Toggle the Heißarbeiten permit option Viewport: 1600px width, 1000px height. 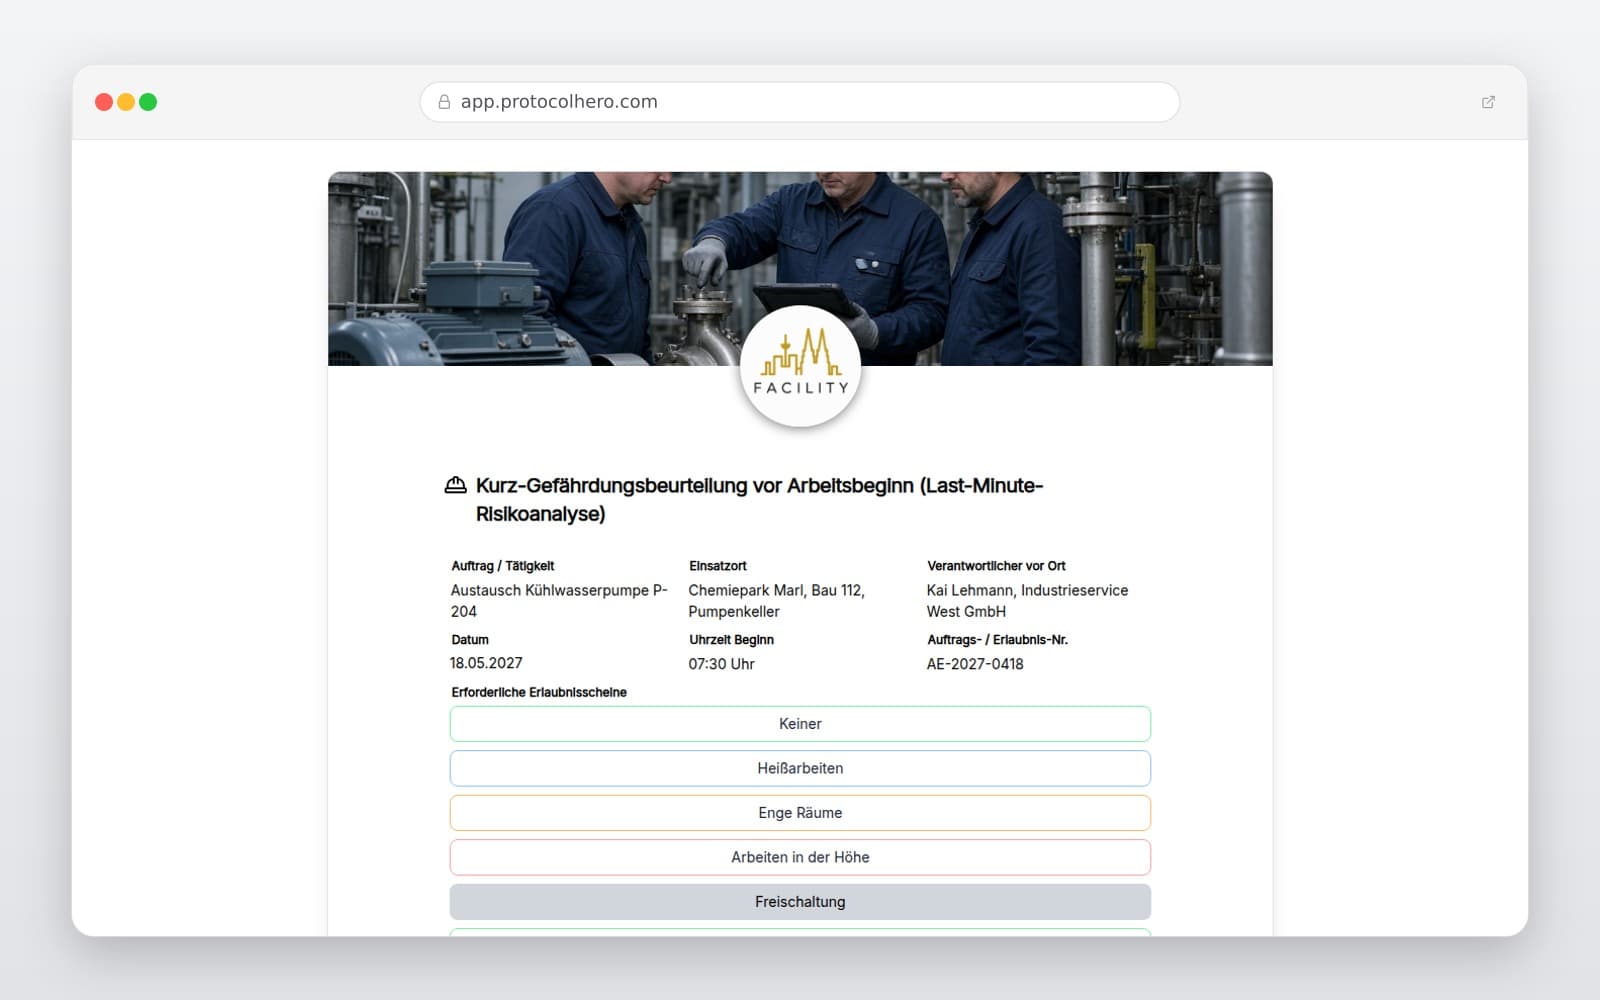800,768
